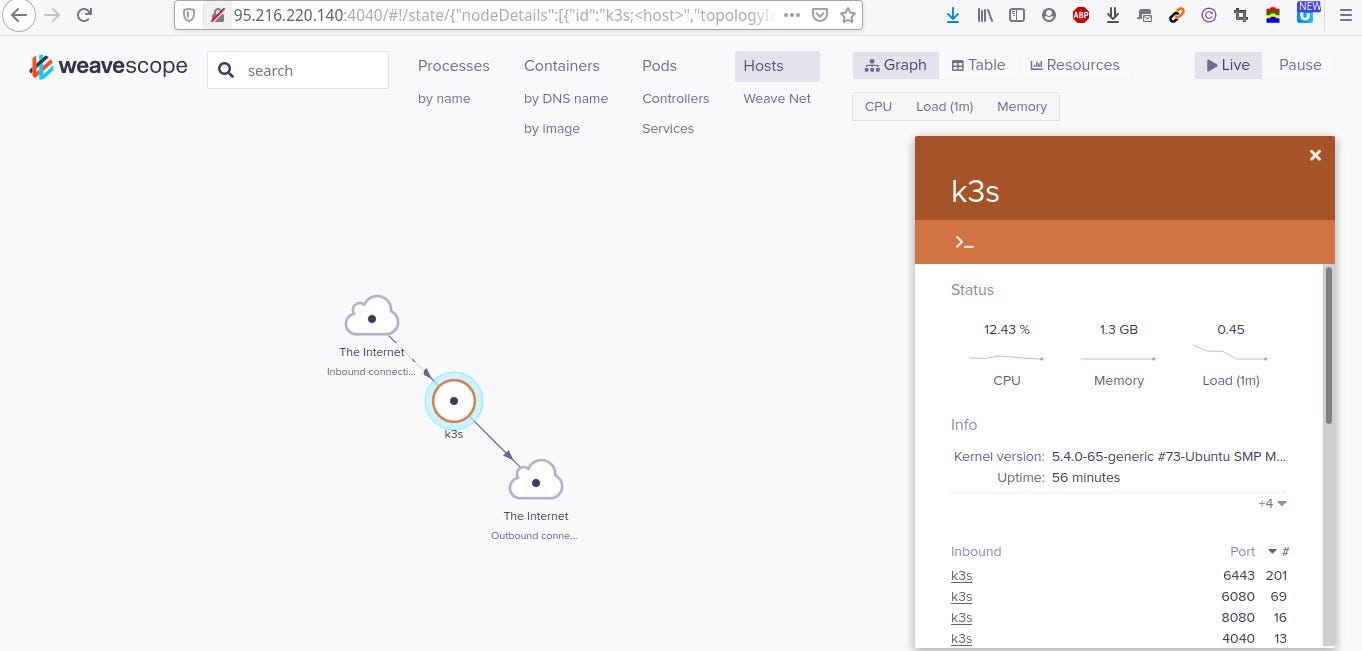Open terminal shell icon for k3s host

(x=964, y=242)
